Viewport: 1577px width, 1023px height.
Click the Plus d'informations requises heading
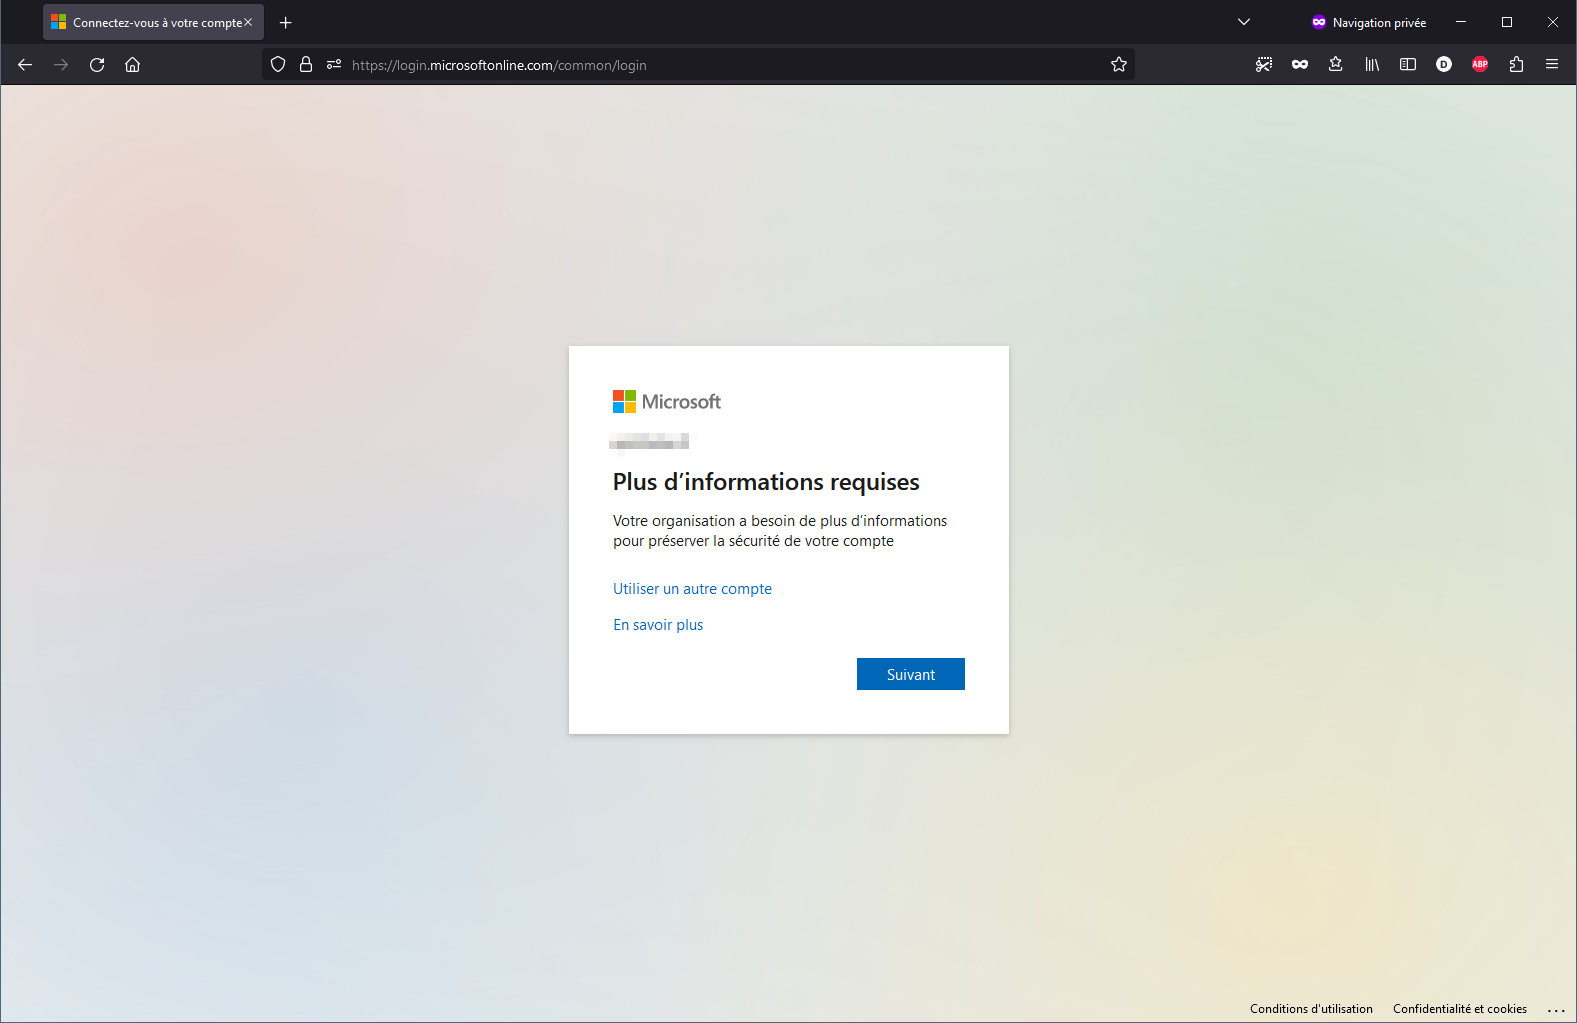point(766,482)
